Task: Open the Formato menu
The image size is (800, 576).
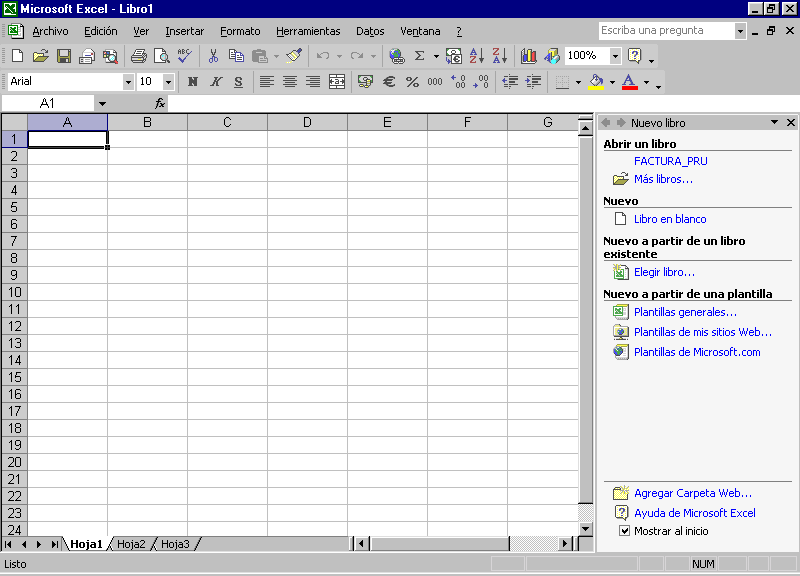Action: point(240,31)
